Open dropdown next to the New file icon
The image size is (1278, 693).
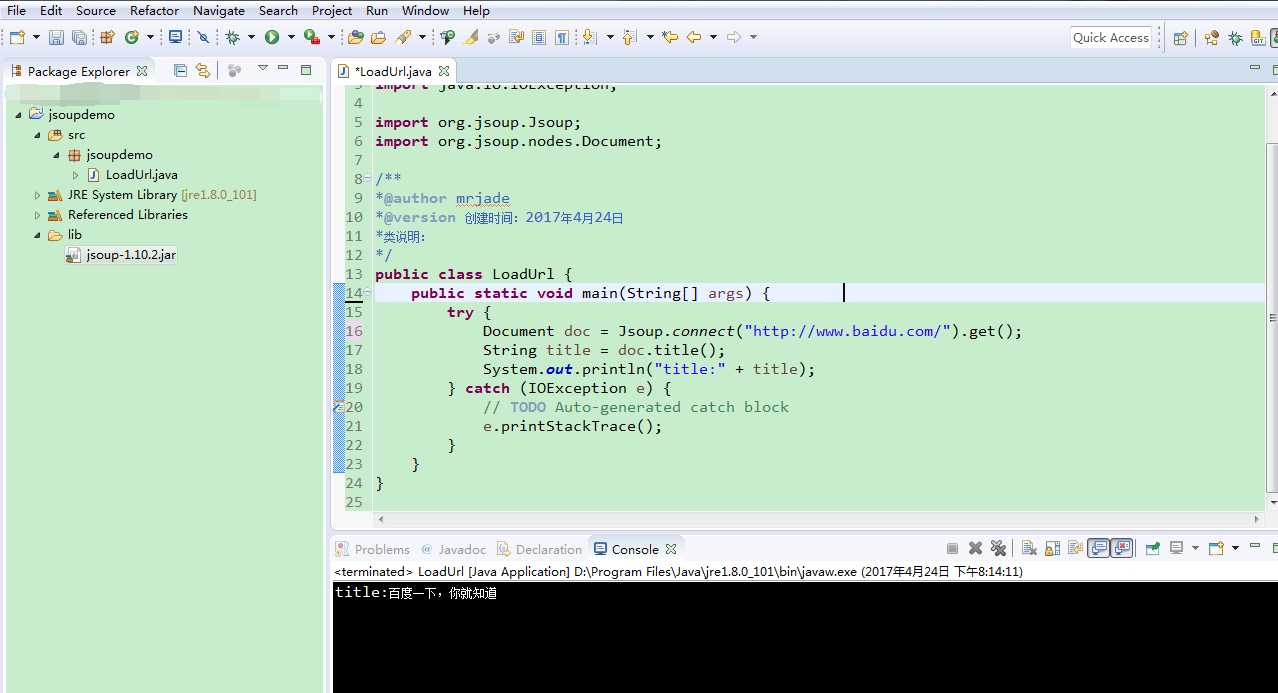pyautogui.click(x=36, y=37)
